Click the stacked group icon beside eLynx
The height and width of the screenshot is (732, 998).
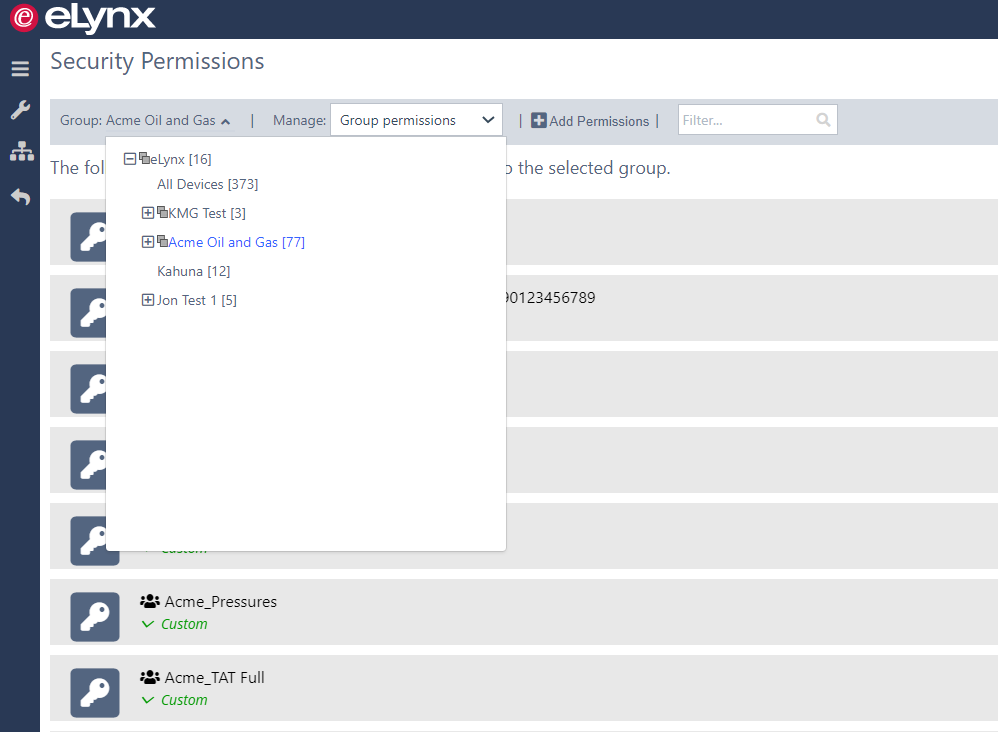coord(144,158)
